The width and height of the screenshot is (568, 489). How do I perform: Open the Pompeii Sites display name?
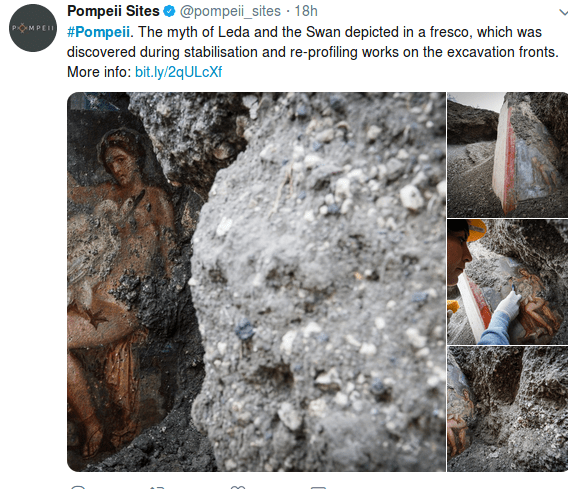[113, 11]
